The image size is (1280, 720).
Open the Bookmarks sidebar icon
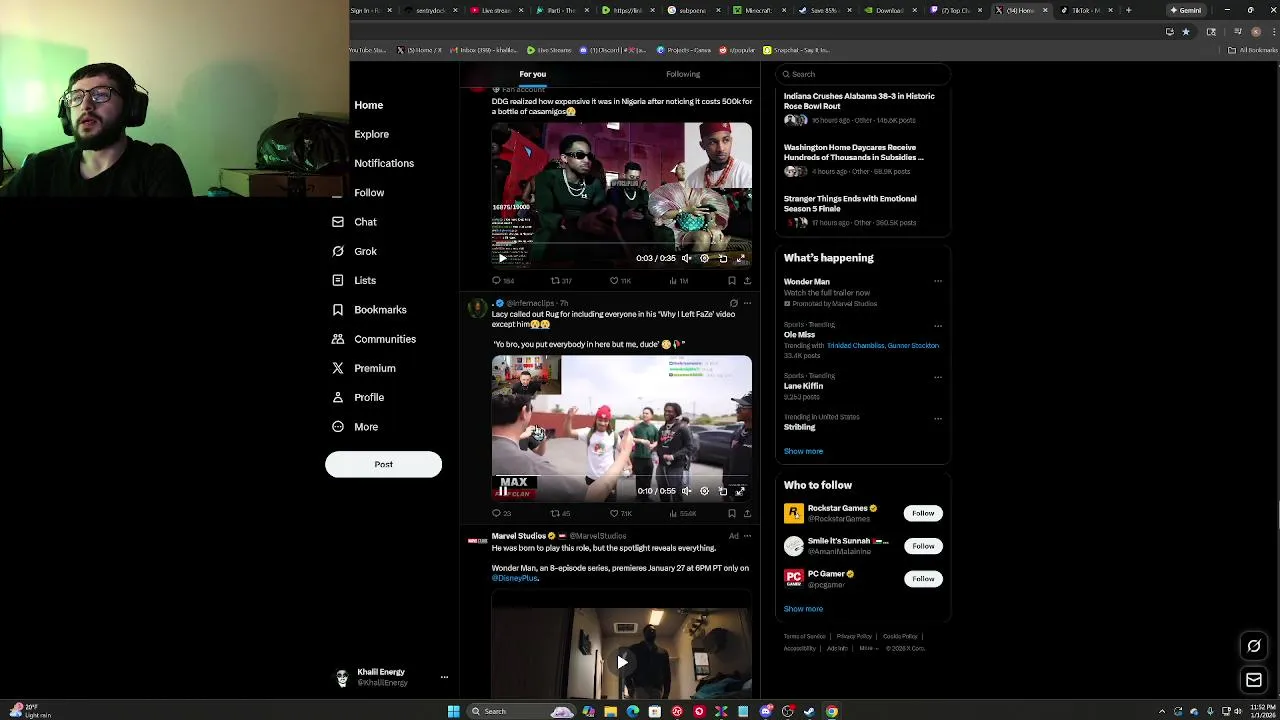click(x=338, y=310)
